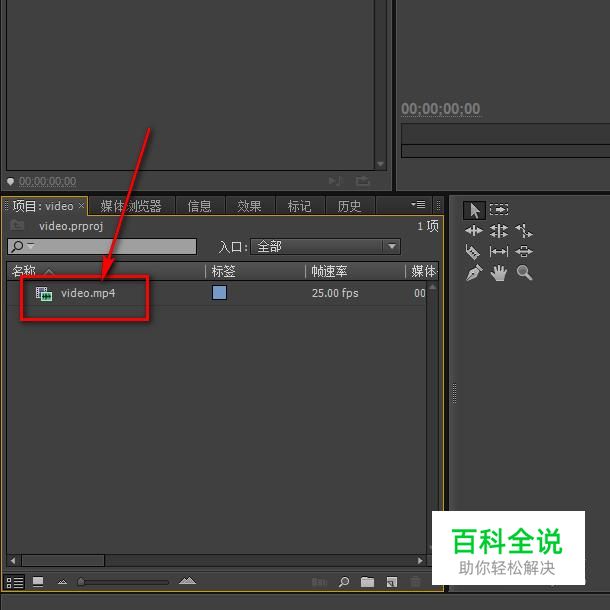Switch to the 媒体浏览器 tab
The image size is (610, 610).
click(131, 206)
